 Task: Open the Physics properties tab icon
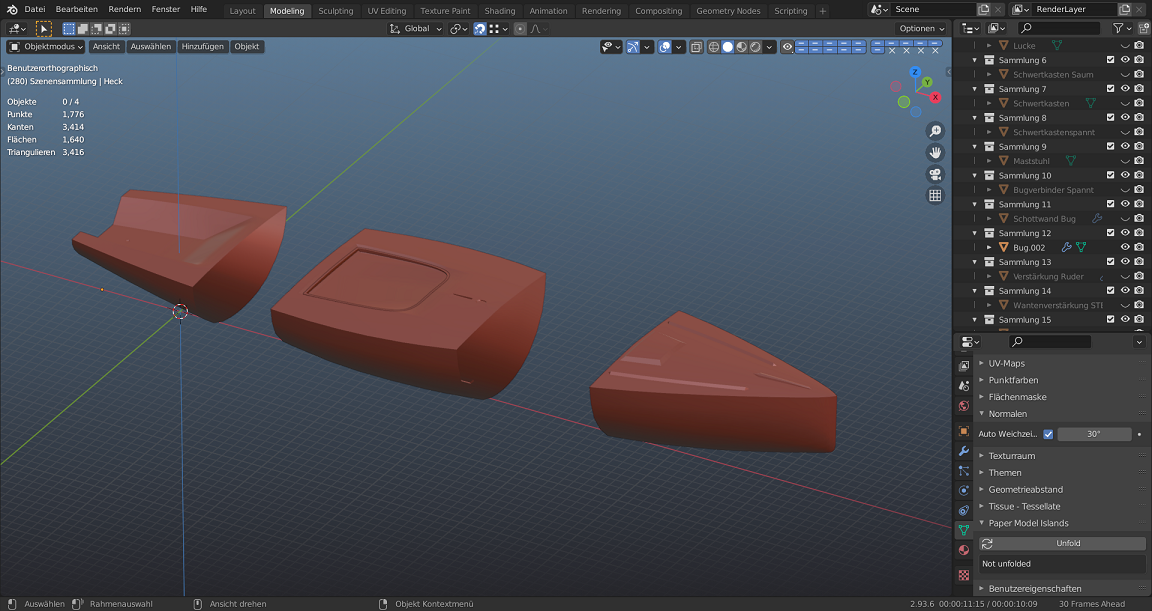tap(964, 491)
